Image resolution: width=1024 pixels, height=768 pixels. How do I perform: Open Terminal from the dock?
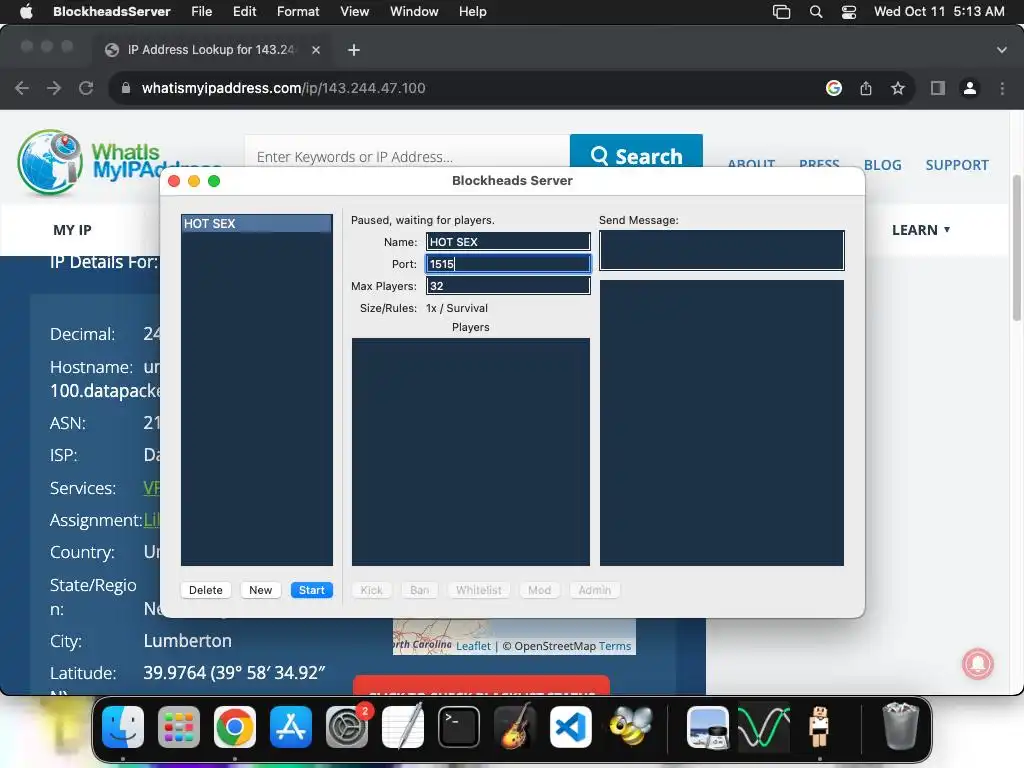458,727
